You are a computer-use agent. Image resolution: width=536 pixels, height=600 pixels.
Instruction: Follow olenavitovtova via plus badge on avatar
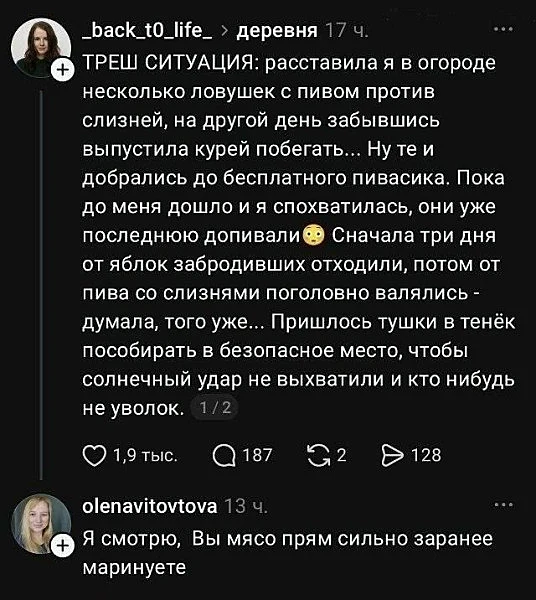click(62, 546)
